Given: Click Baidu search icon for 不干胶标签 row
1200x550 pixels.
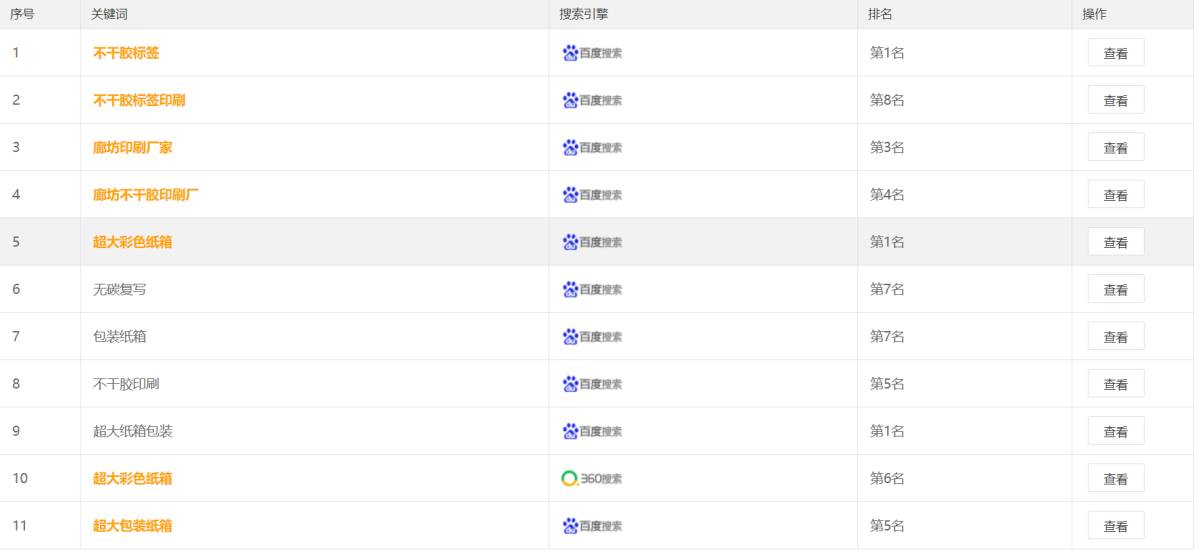Looking at the screenshot, I should coord(592,53).
